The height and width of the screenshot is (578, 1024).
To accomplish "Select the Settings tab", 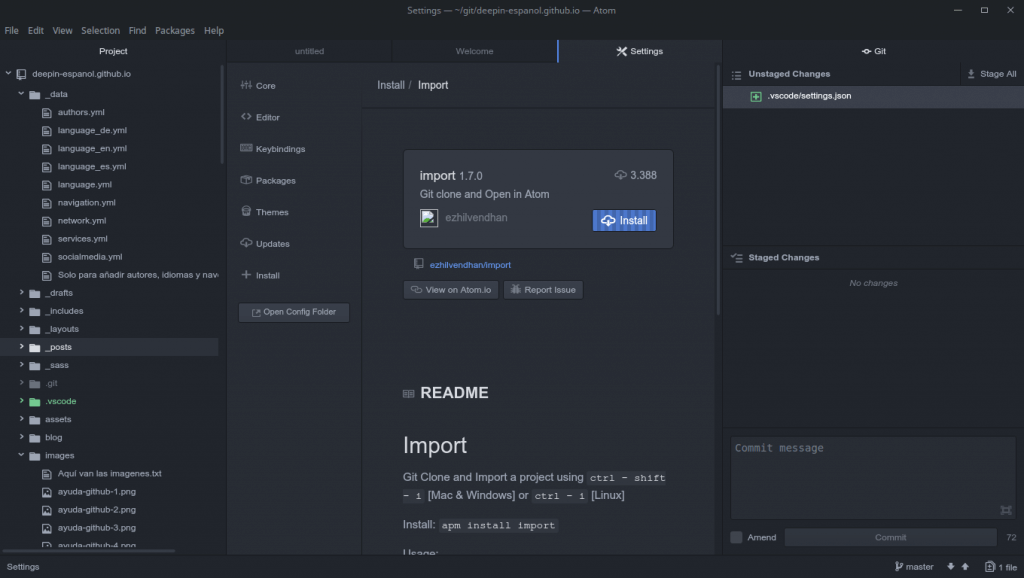I will 639,51.
